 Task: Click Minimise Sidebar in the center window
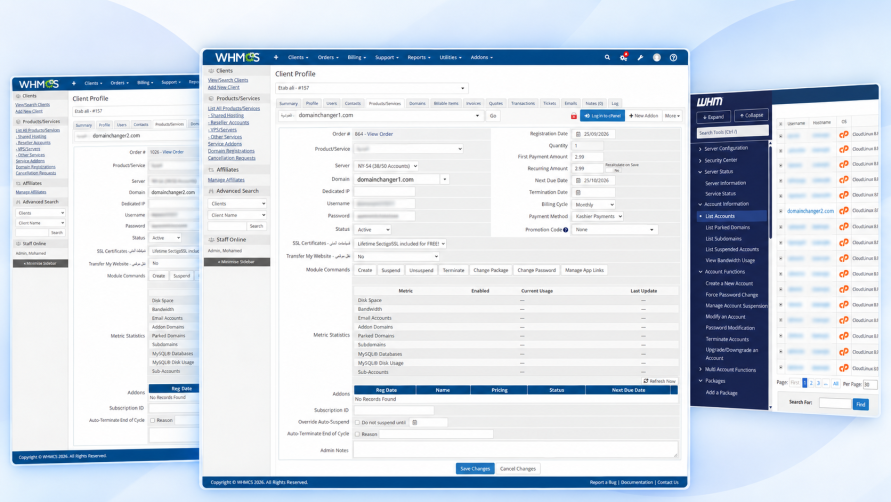coord(237,262)
